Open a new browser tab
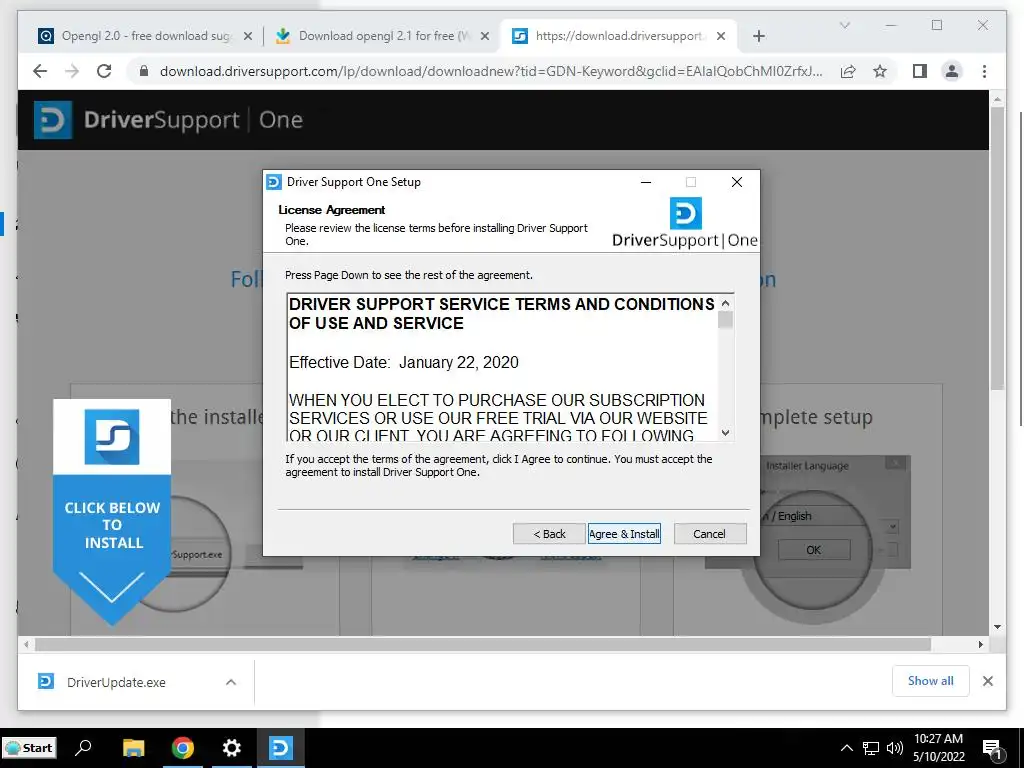The image size is (1024, 768). click(x=759, y=36)
